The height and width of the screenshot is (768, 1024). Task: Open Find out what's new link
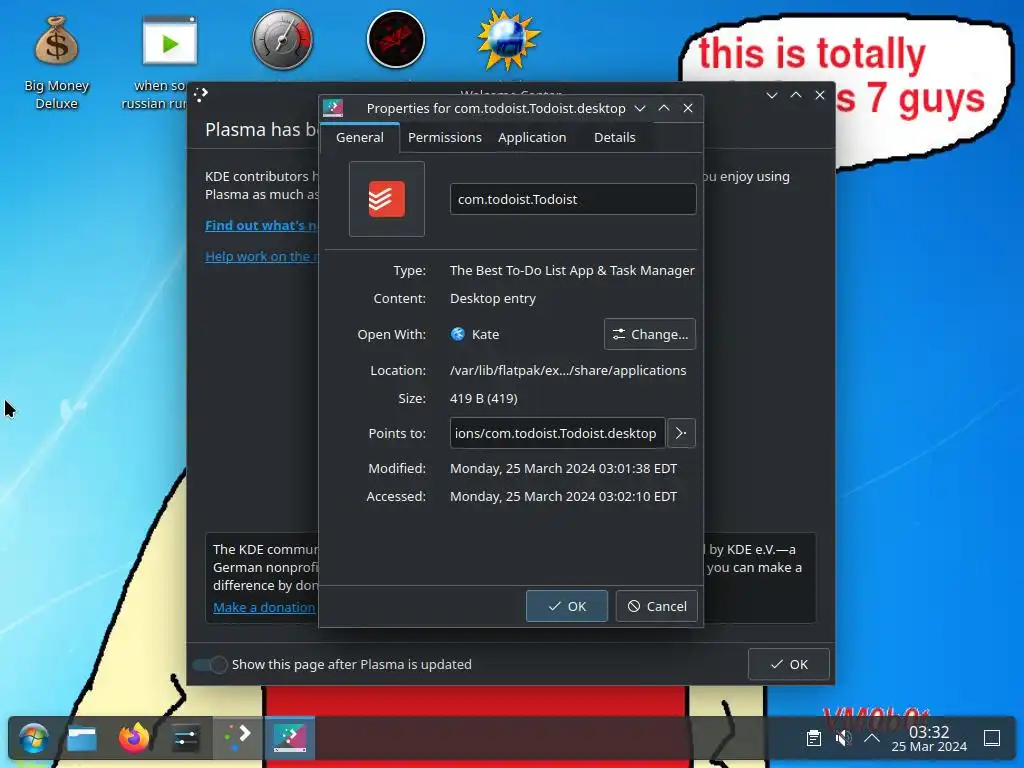[261, 225]
